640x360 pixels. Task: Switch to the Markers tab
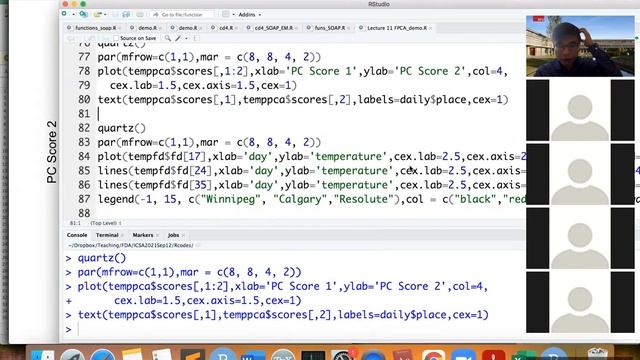point(143,235)
